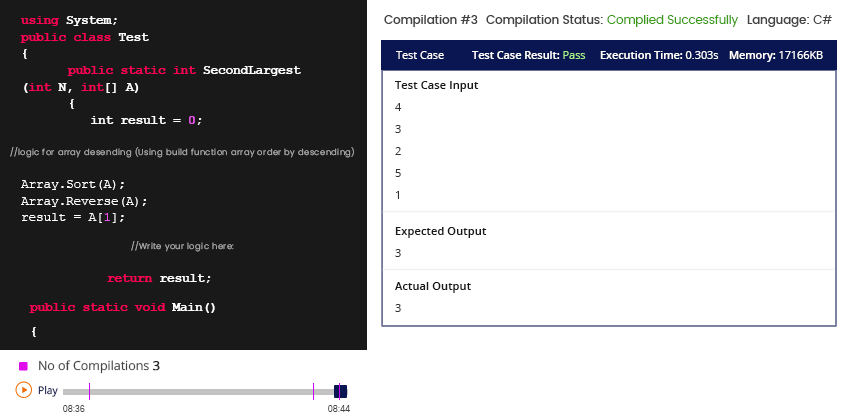Select the Test Case header label
The image size is (850, 420).
click(420, 55)
